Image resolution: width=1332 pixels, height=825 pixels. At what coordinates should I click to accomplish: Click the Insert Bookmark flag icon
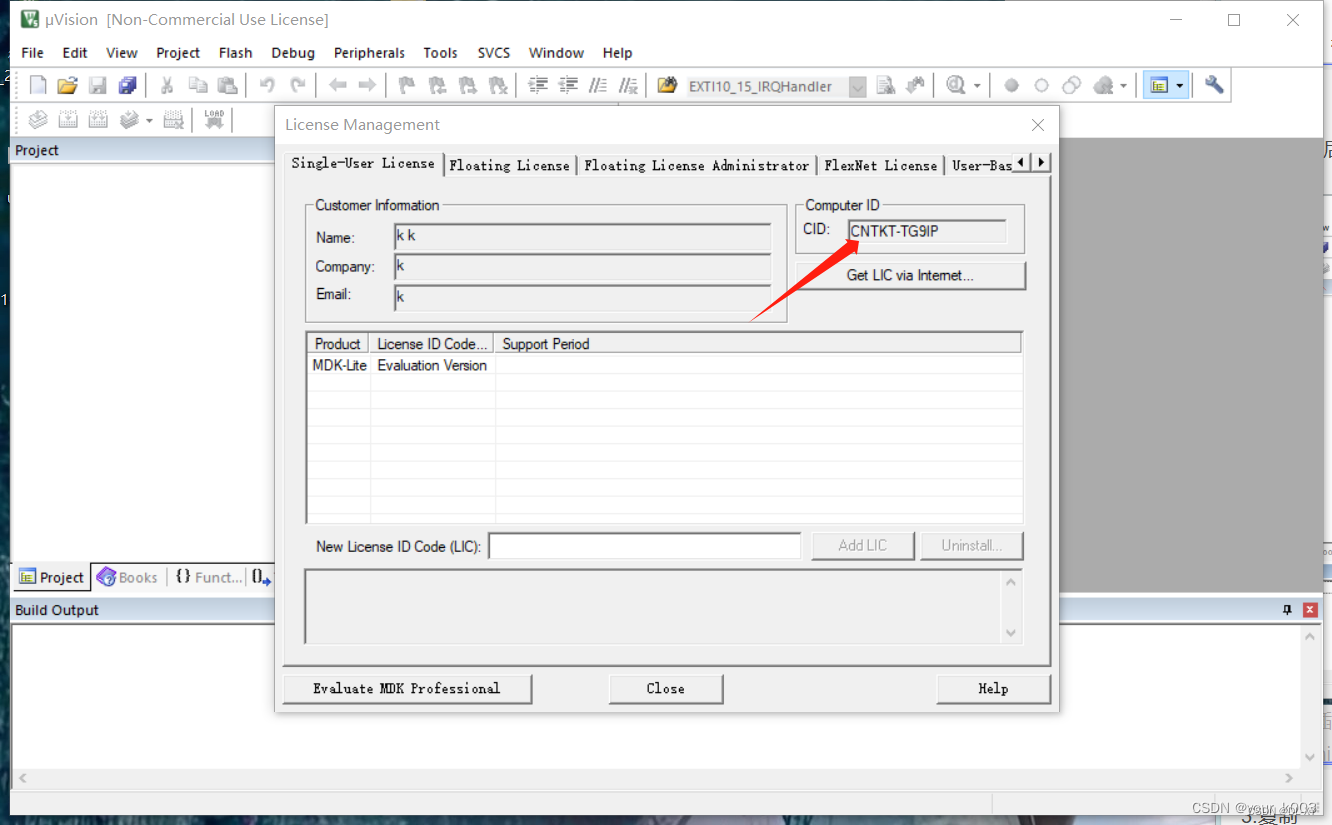406,86
